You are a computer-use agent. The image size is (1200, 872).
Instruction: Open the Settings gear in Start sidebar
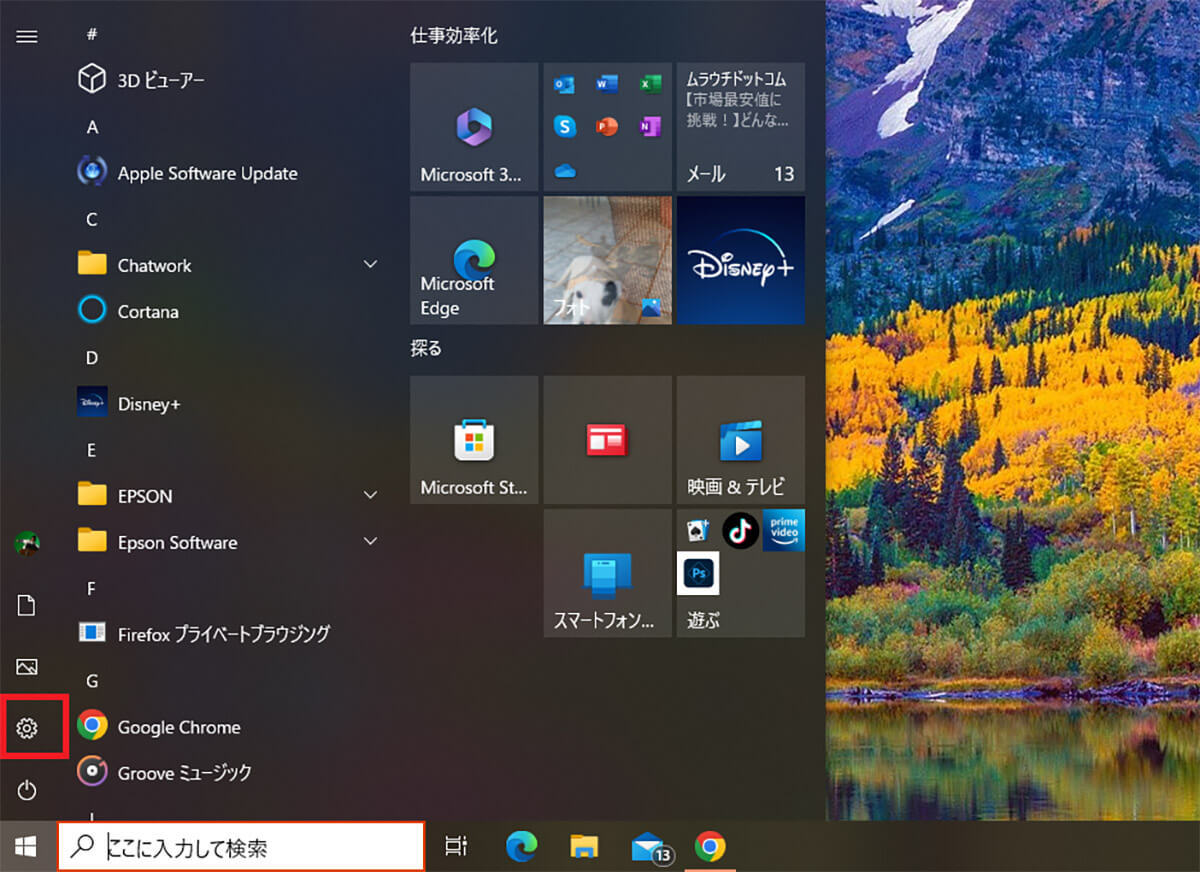click(27, 728)
